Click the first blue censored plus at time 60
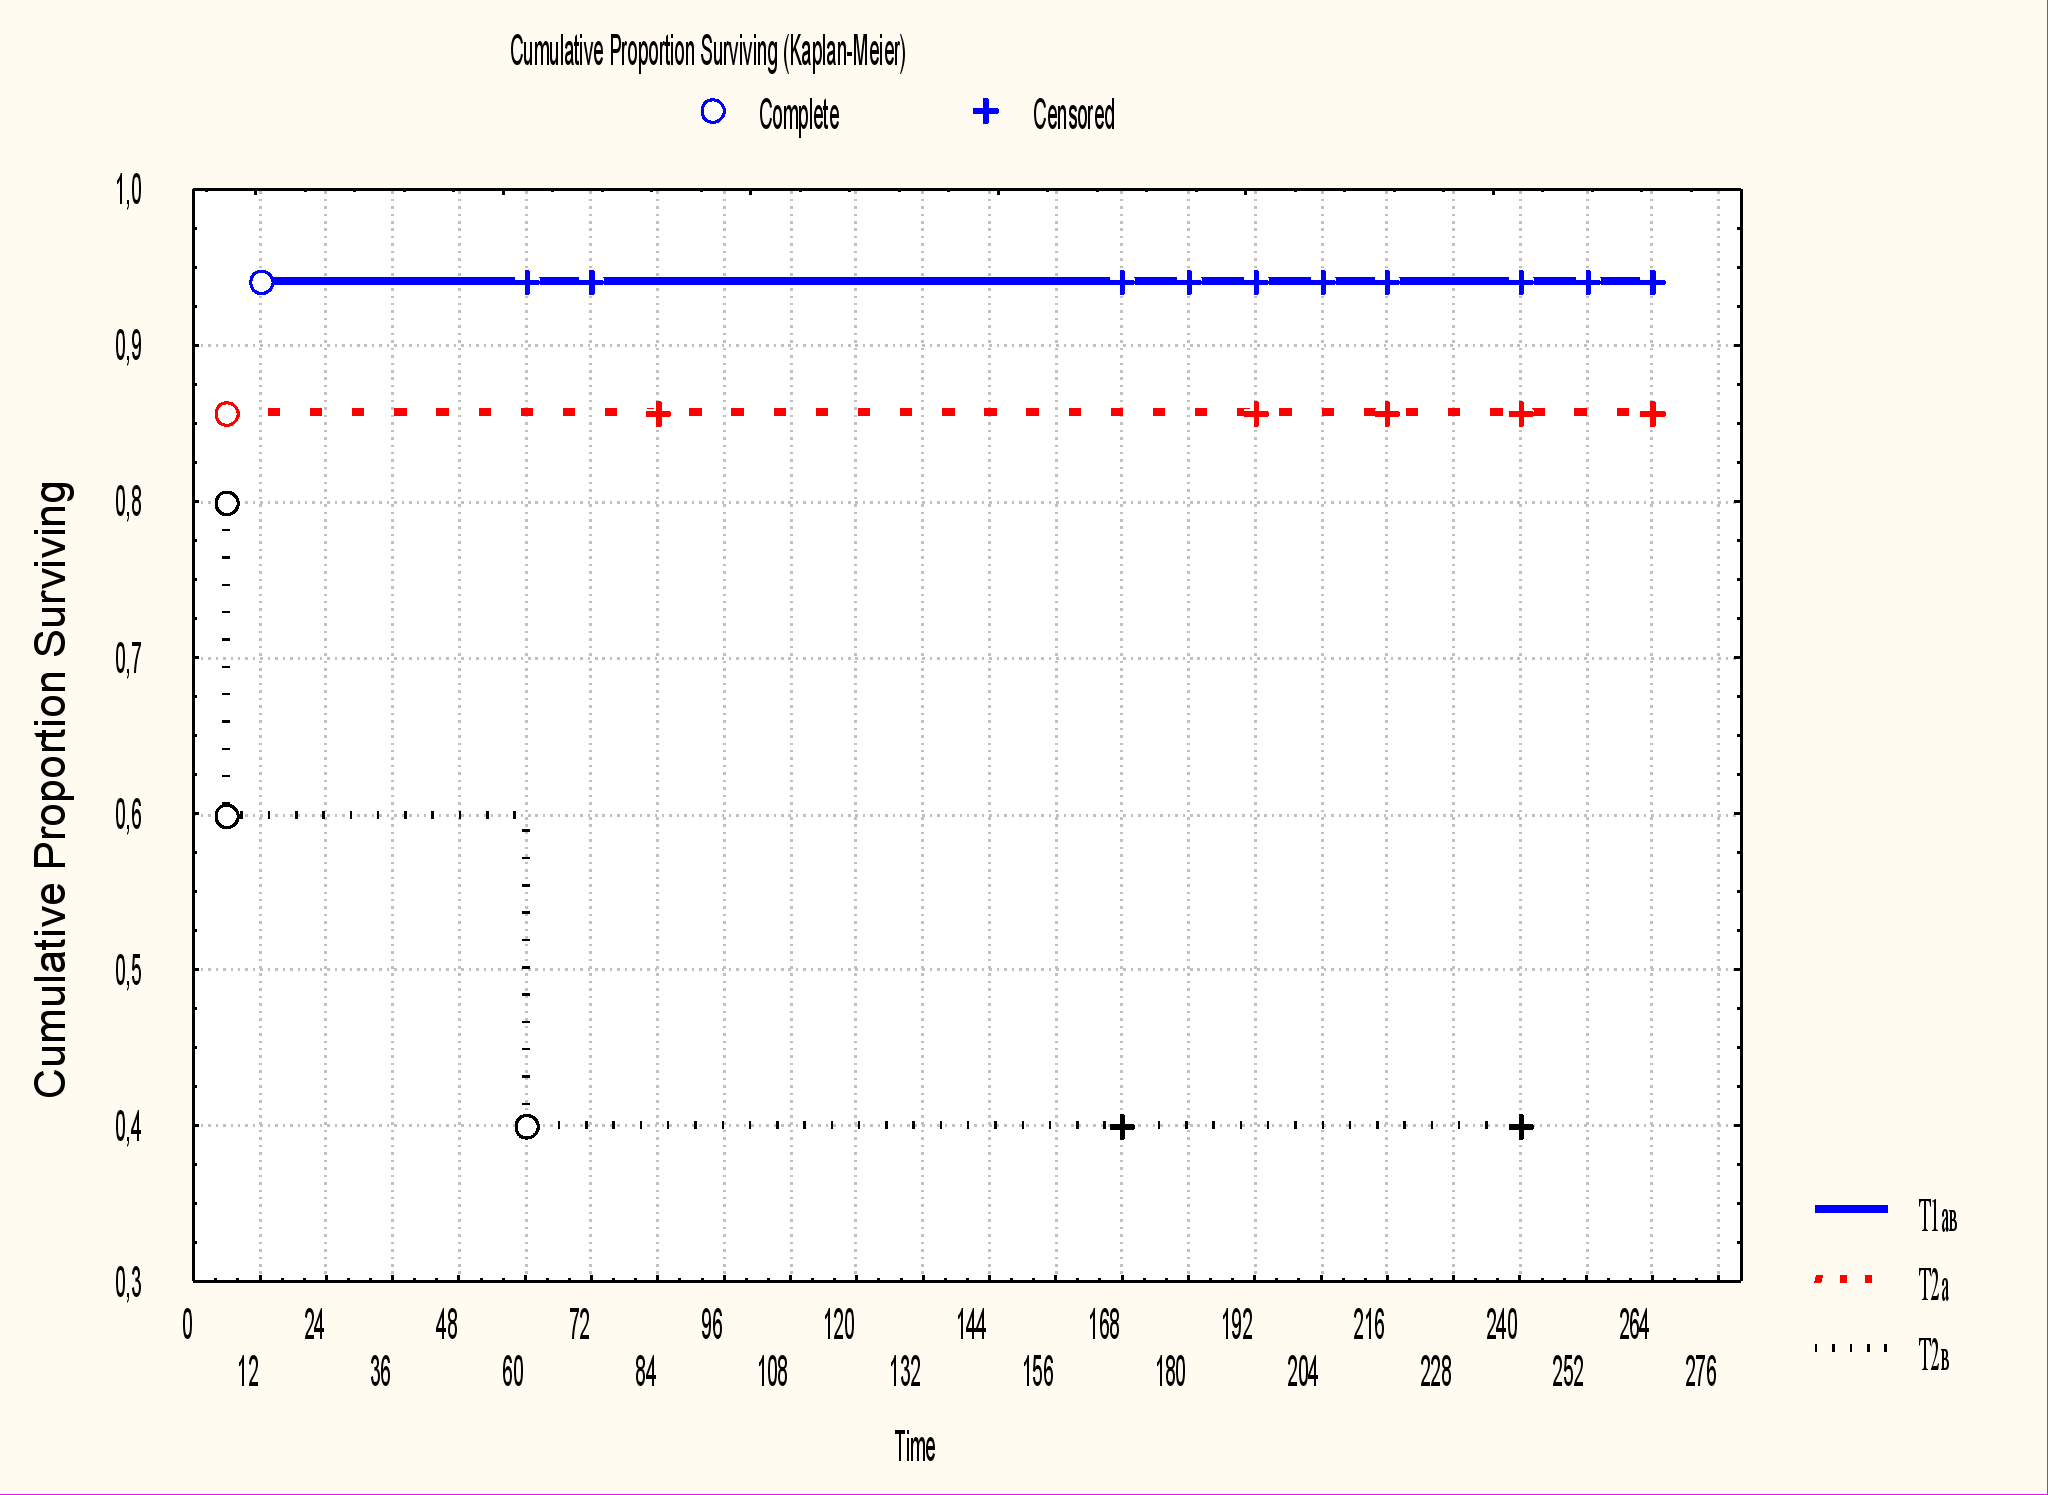 527,282
